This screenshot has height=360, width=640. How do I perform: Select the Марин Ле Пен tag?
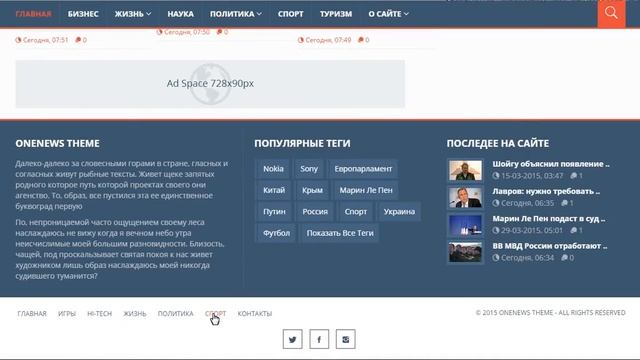pos(366,190)
